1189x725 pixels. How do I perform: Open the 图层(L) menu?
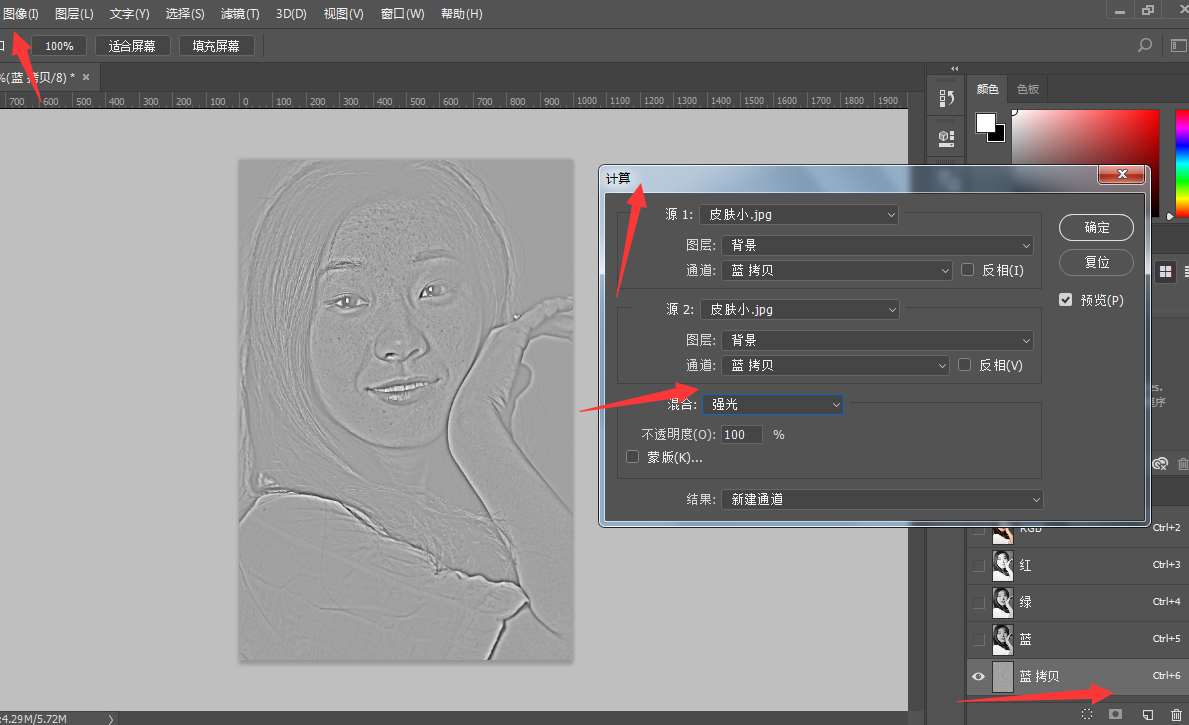pos(74,14)
